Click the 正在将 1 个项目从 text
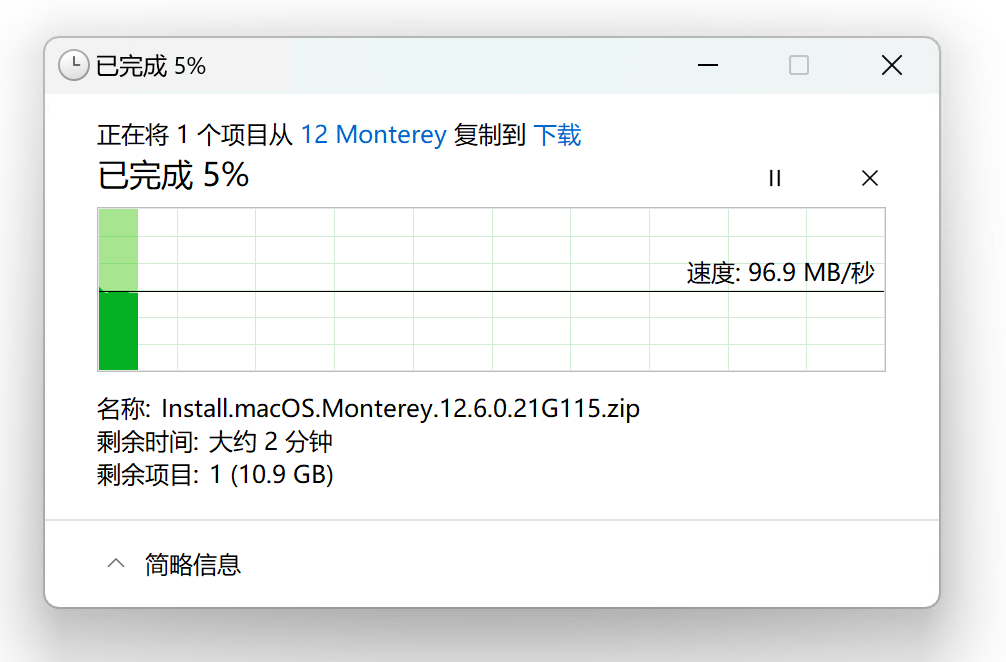This screenshot has width=1006, height=662. 195,135
